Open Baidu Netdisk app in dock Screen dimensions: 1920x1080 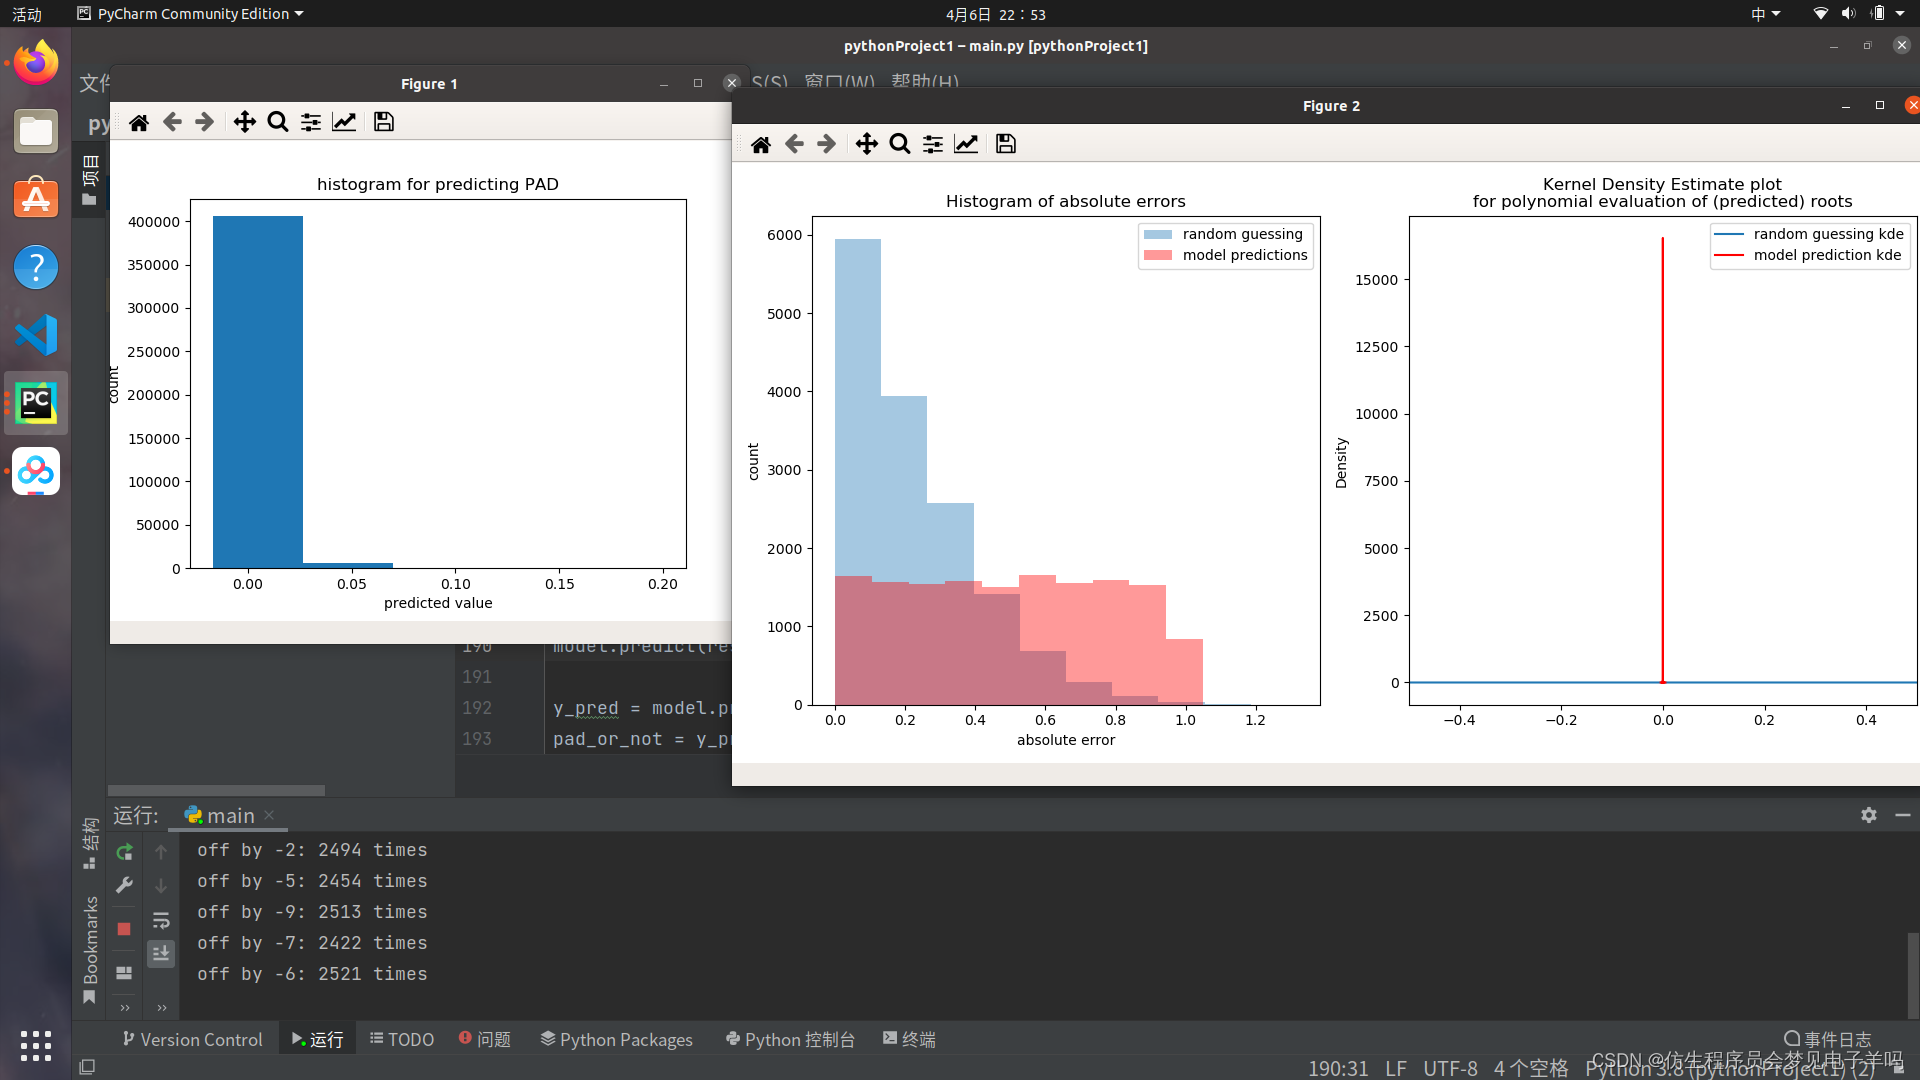[x=36, y=471]
